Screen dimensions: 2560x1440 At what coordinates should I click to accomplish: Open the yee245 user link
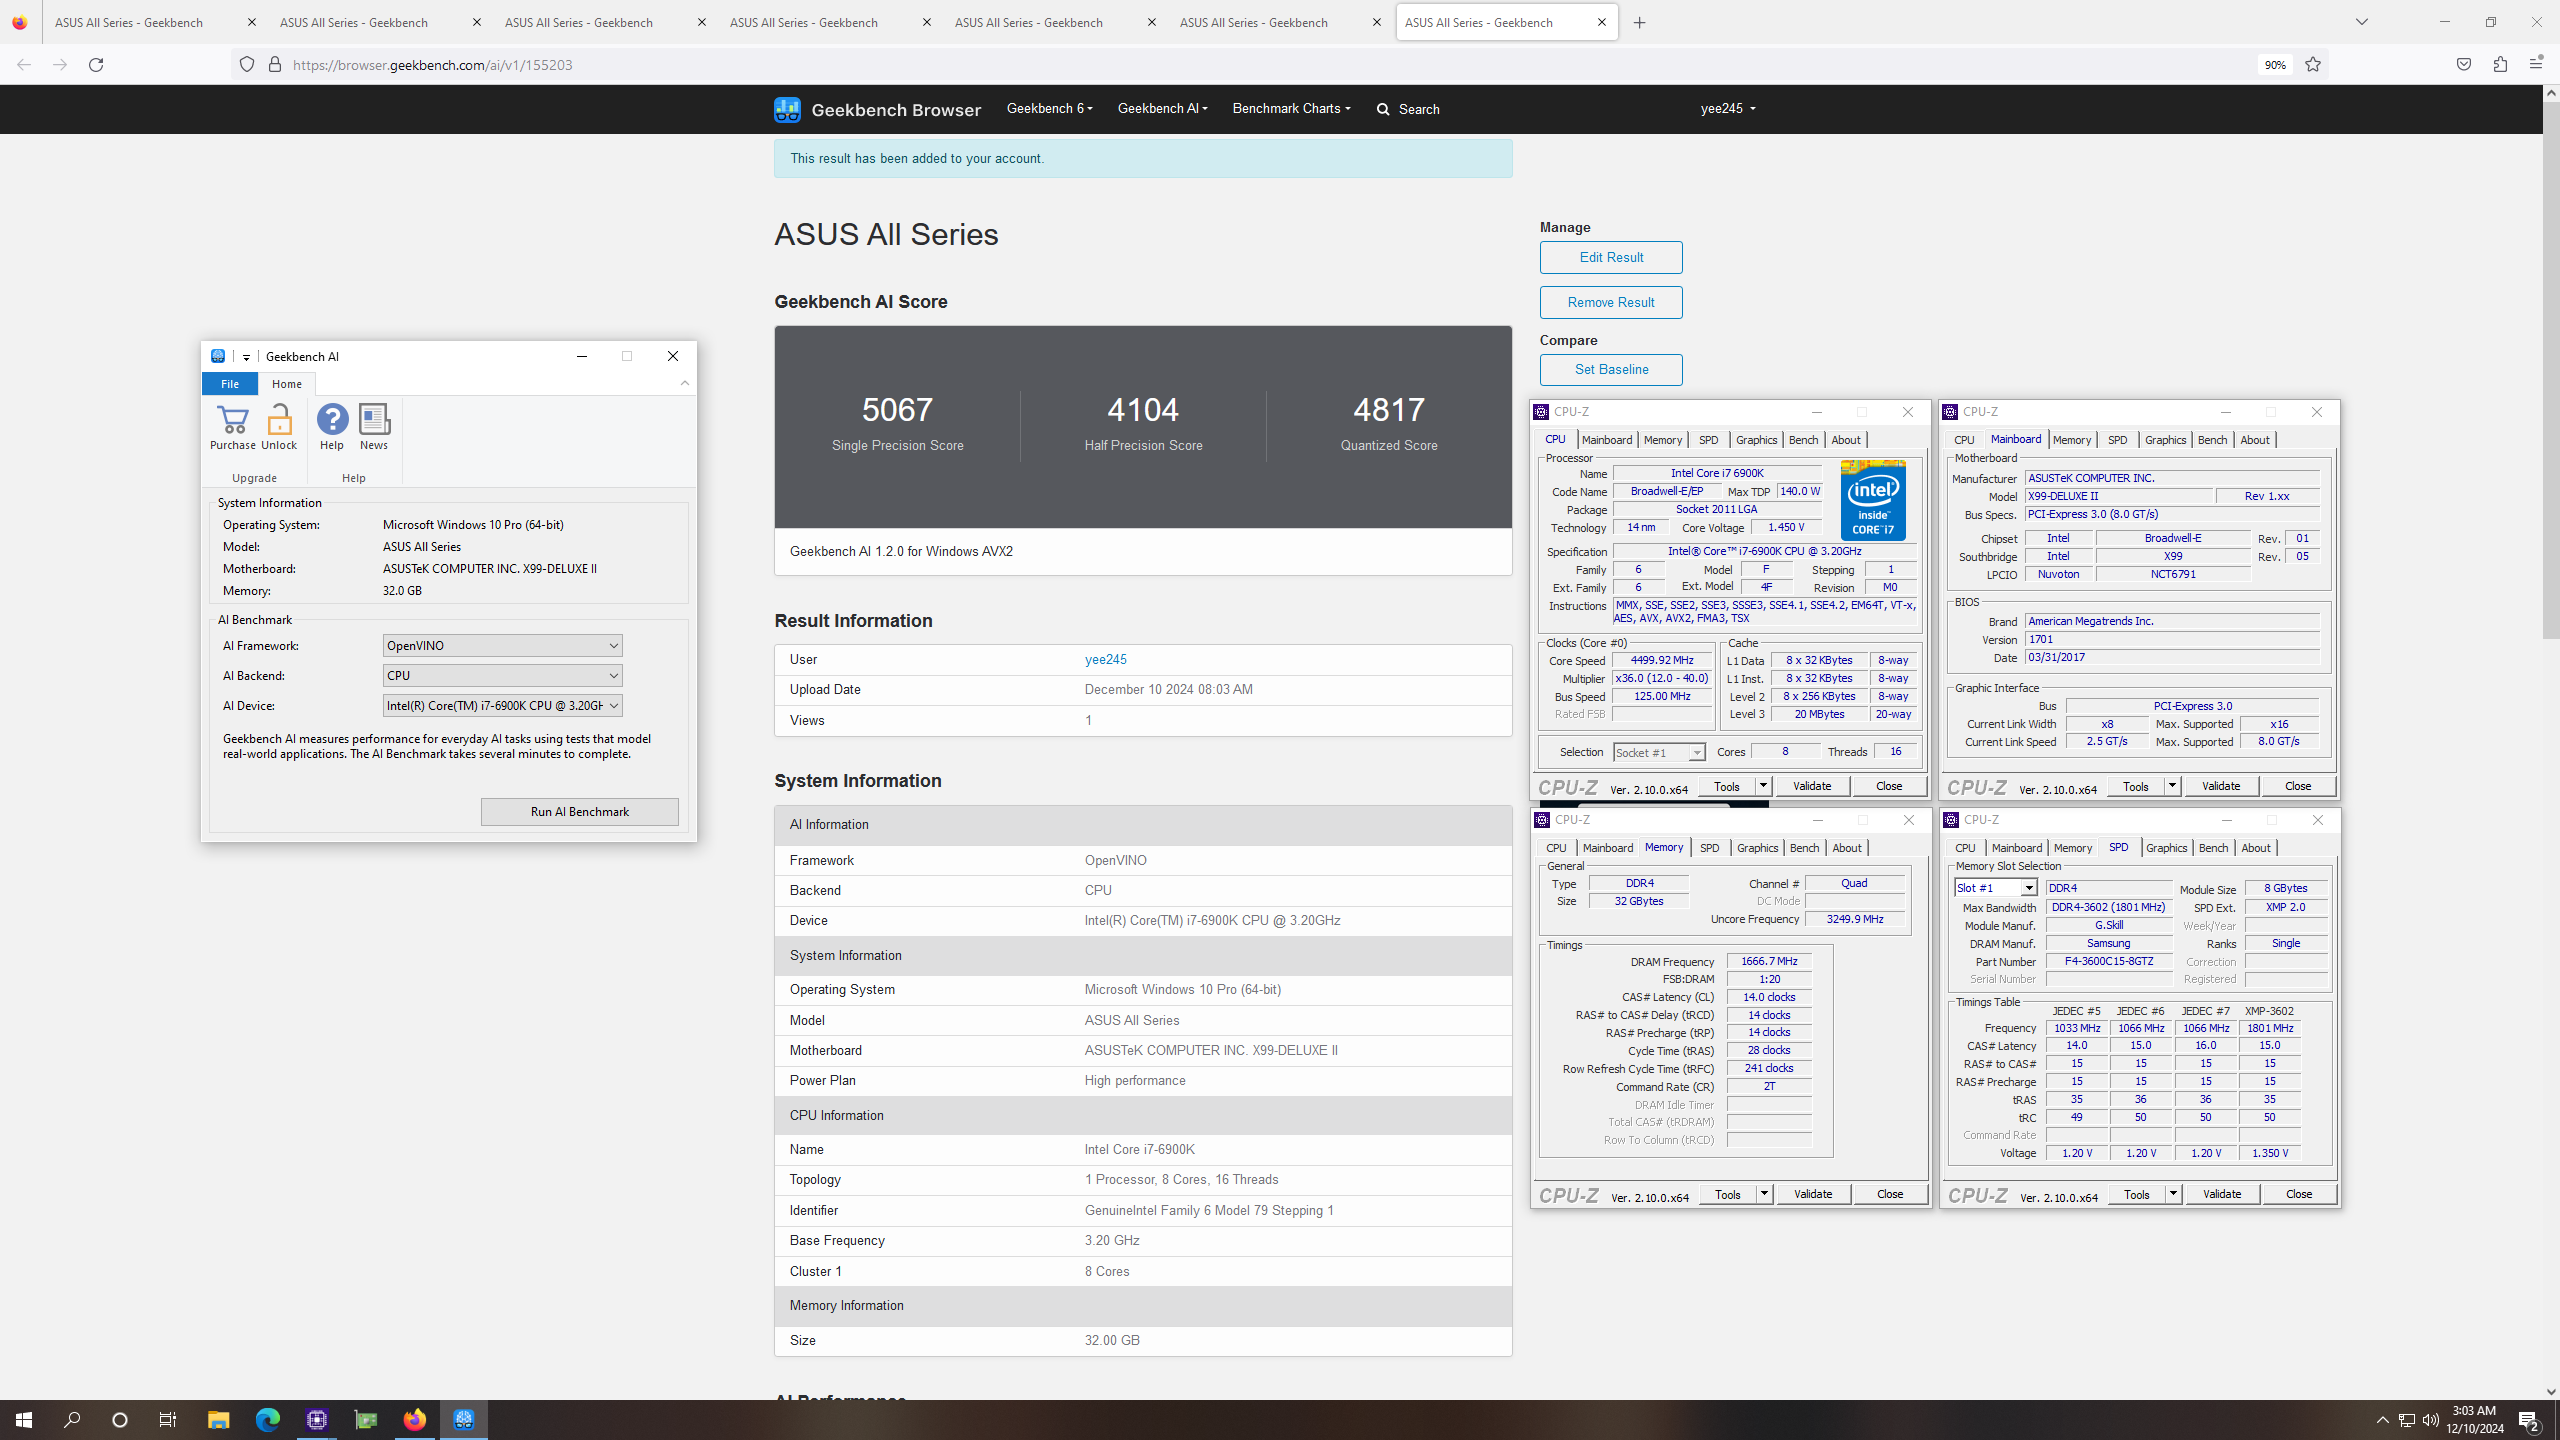tap(1105, 660)
